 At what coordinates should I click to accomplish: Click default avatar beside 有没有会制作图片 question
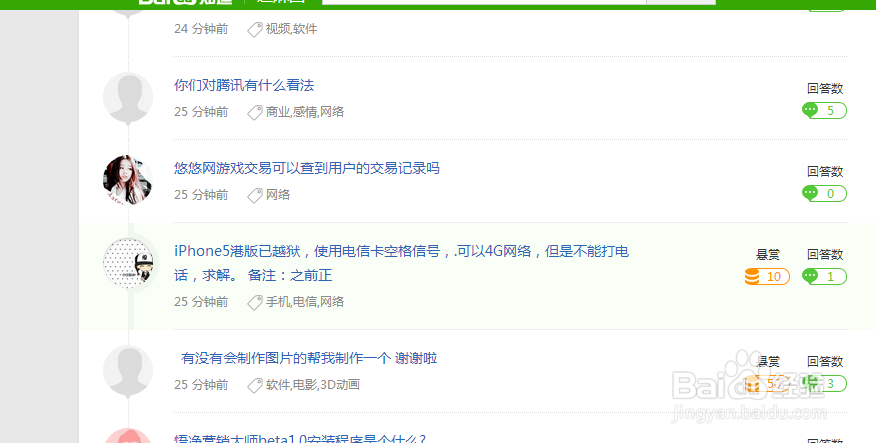click(128, 370)
